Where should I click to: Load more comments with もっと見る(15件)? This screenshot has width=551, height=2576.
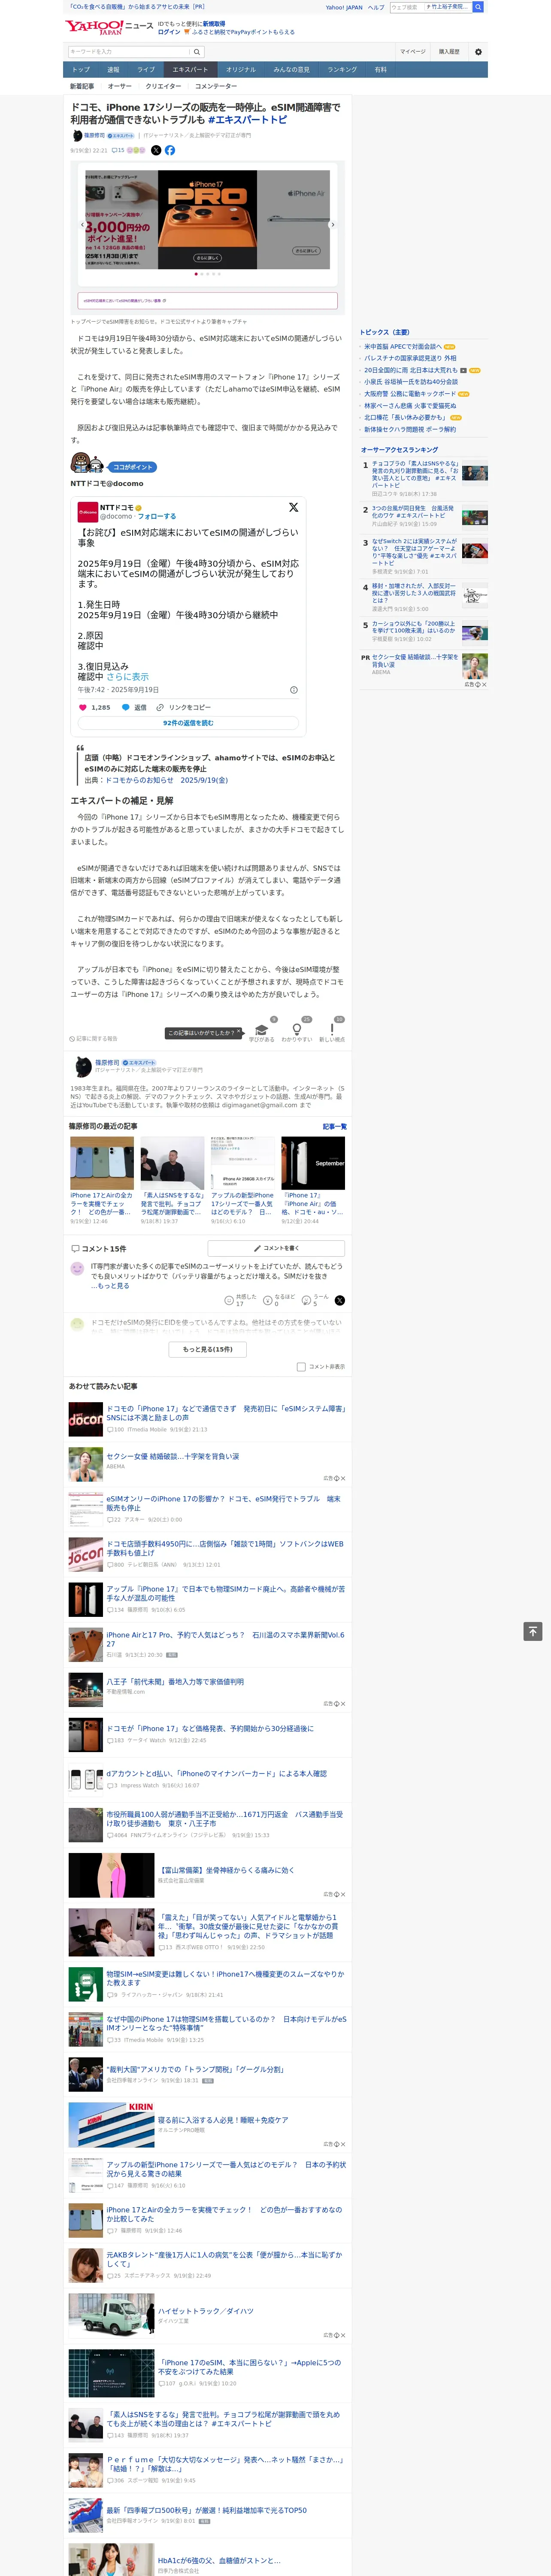click(x=208, y=1349)
